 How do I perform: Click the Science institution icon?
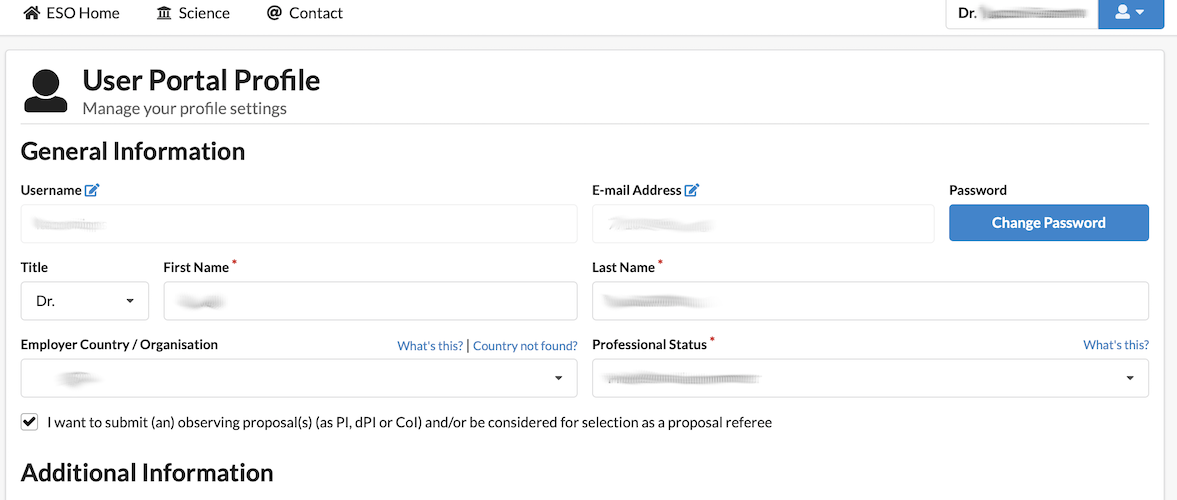tap(164, 13)
